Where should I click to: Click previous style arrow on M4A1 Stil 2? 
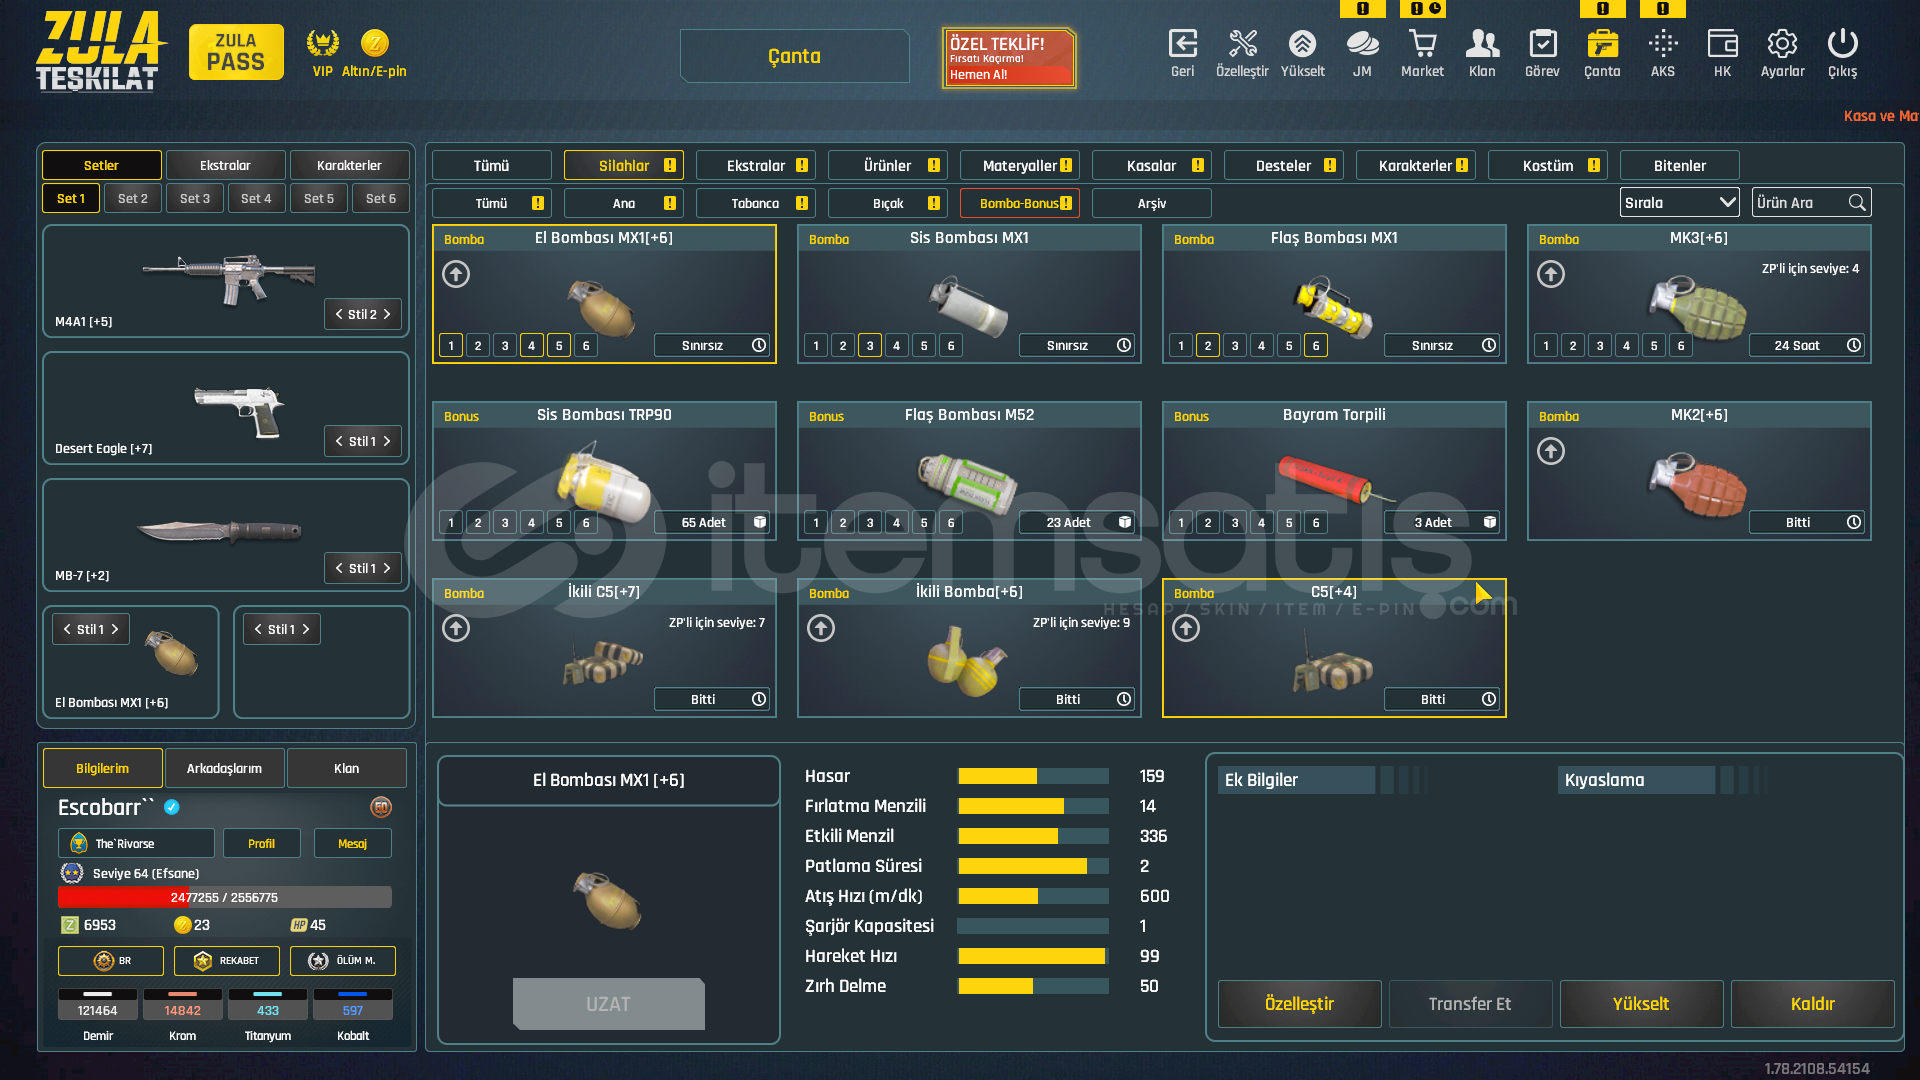pyautogui.click(x=339, y=314)
